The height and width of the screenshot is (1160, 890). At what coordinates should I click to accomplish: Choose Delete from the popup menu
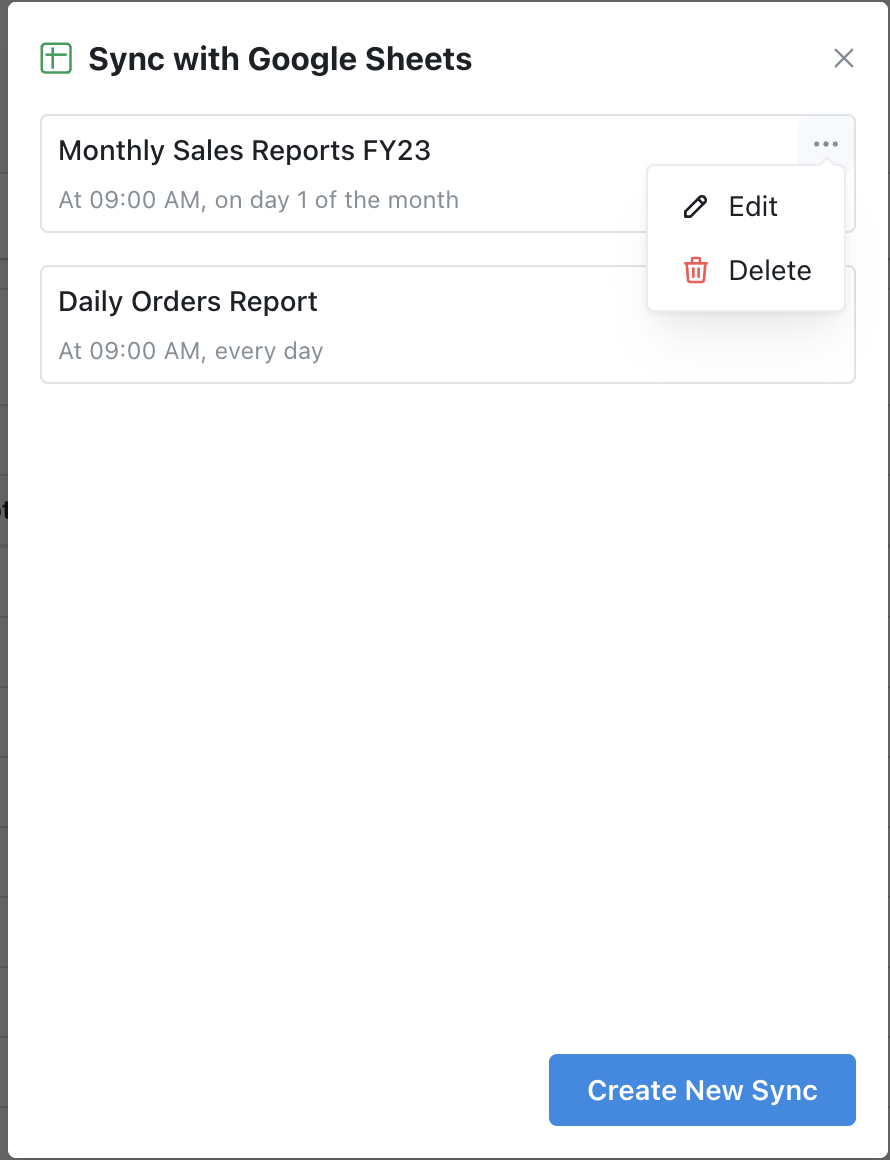point(746,271)
